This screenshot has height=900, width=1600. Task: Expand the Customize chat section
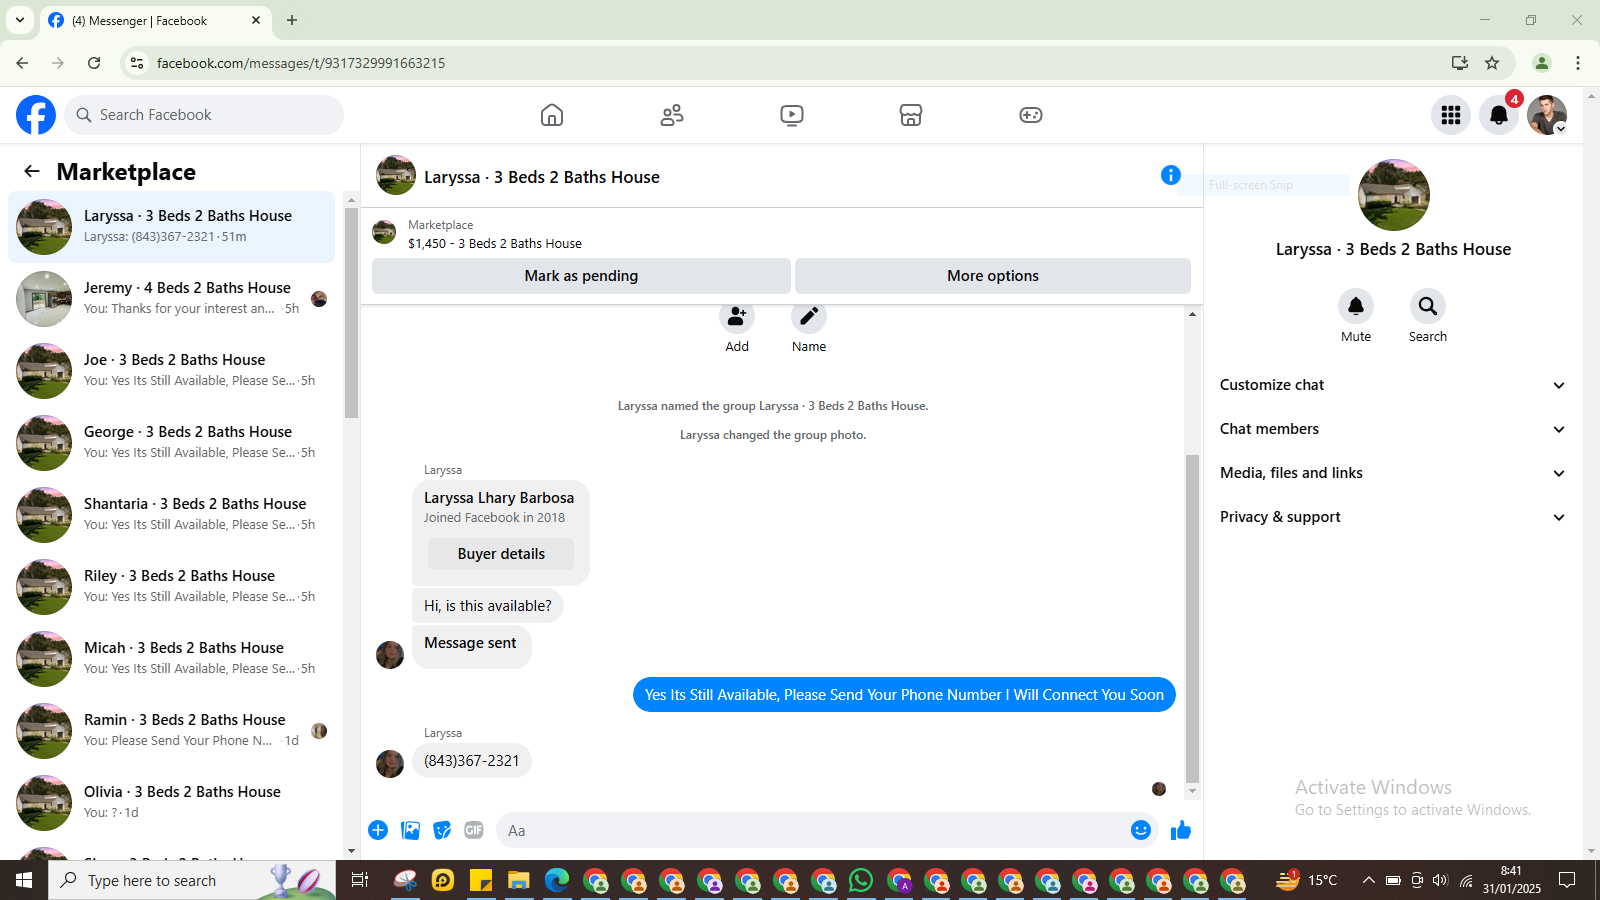coord(1392,385)
